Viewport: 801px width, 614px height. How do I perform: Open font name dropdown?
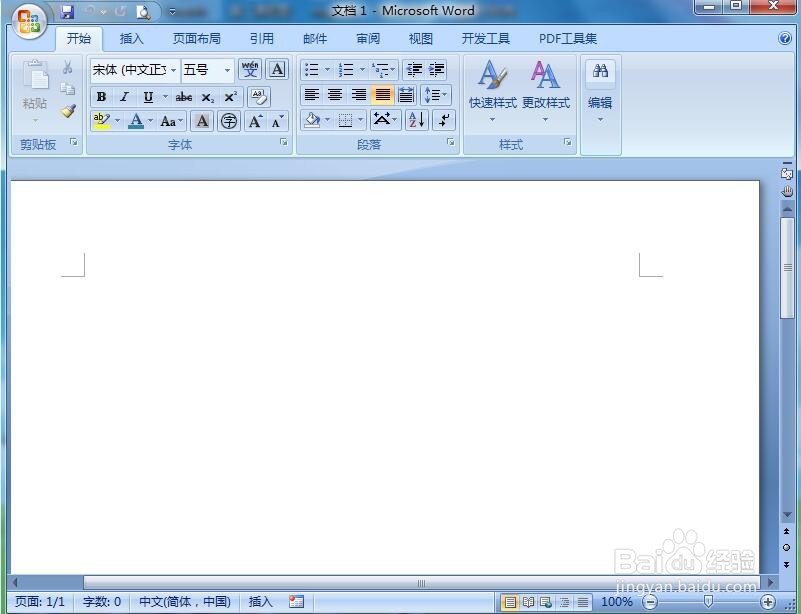[x=174, y=69]
